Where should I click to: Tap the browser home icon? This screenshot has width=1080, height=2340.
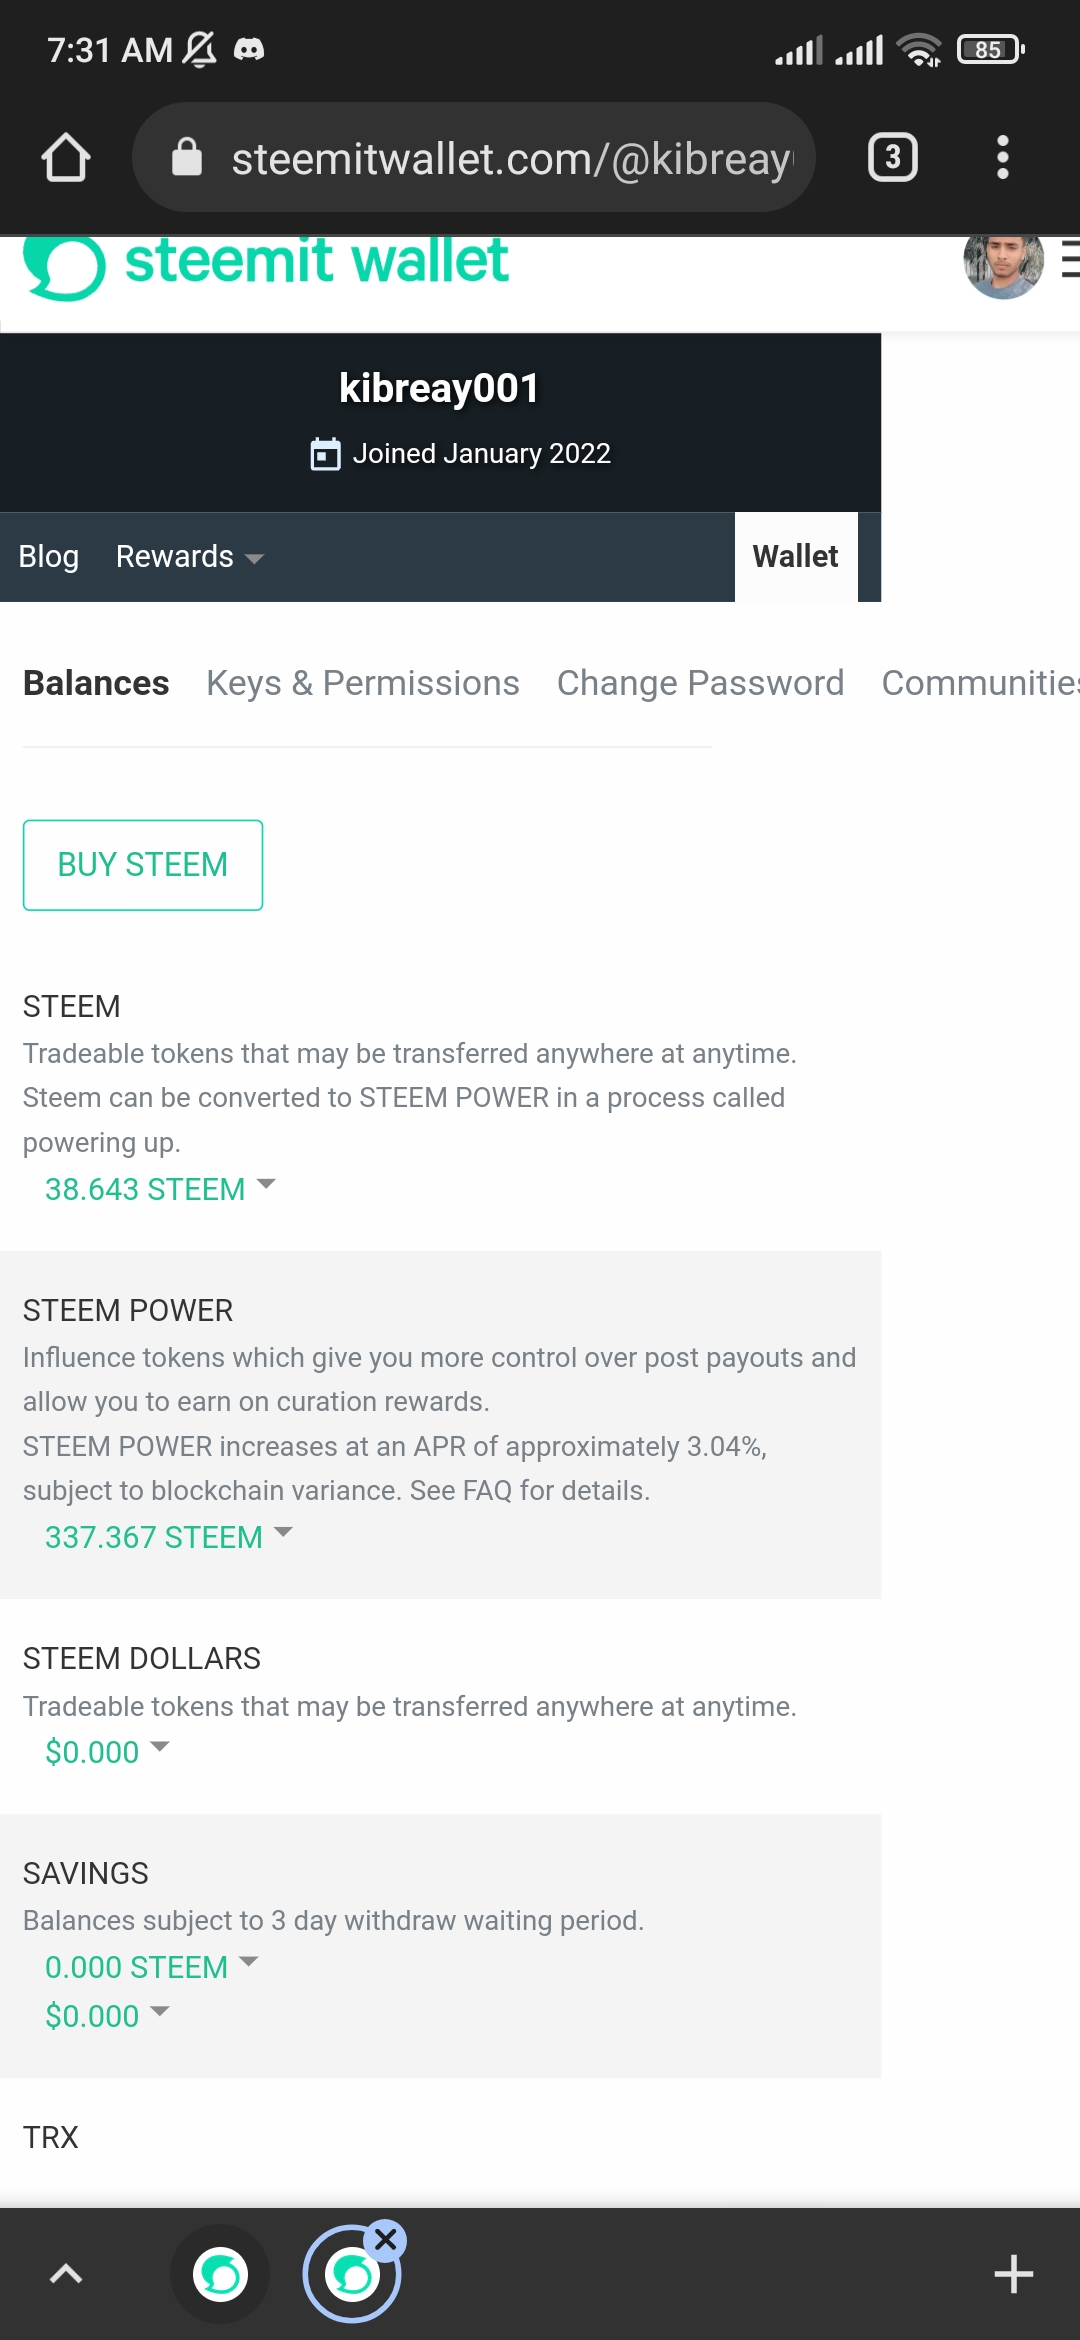click(x=66, y=158)
